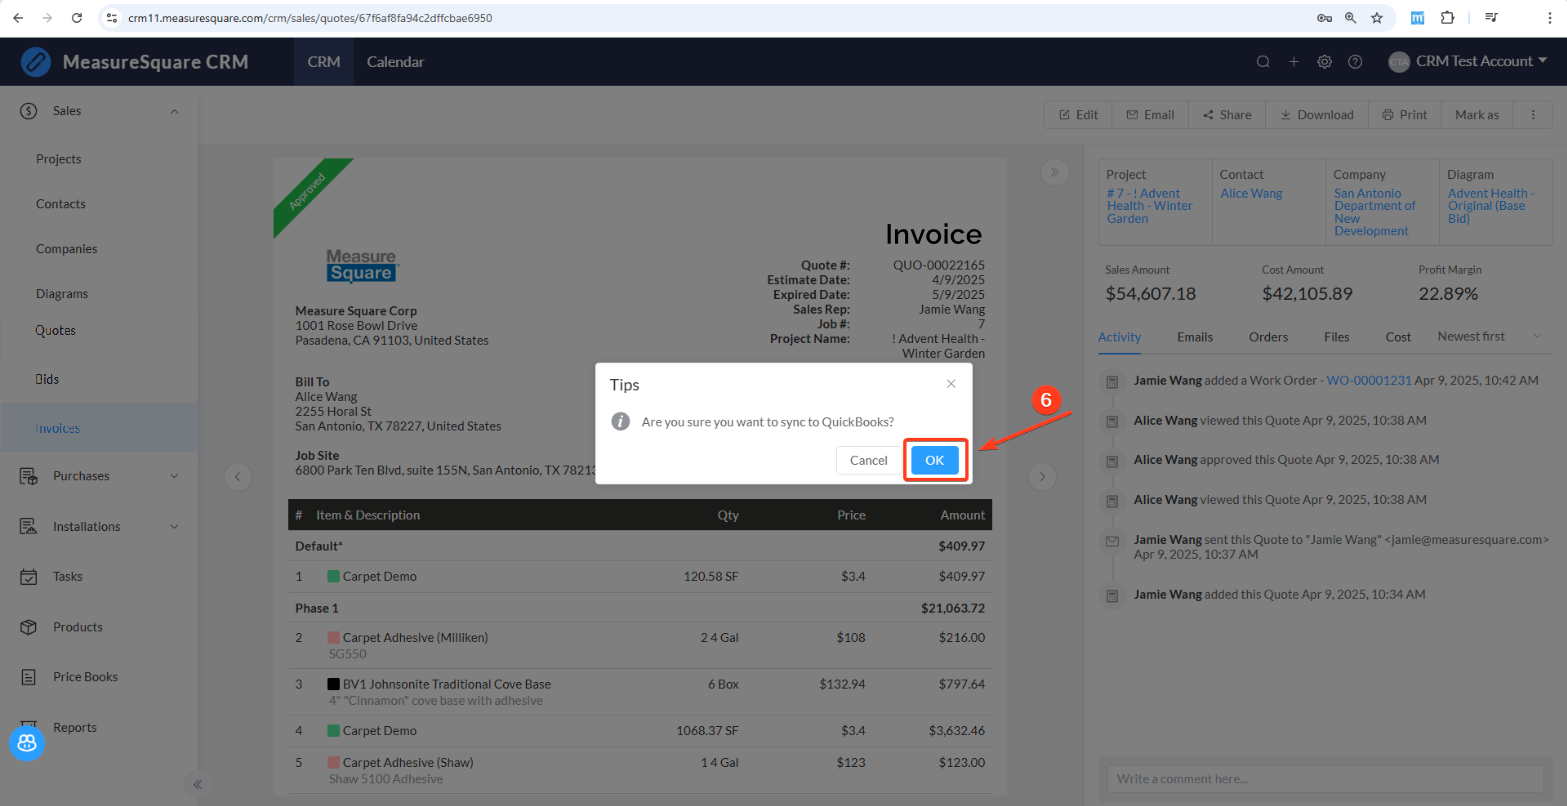This screenshot has height=806, width=1567.
Task: Click the green Carpet Demo swatch in row 1
Action: pos(334,577)
